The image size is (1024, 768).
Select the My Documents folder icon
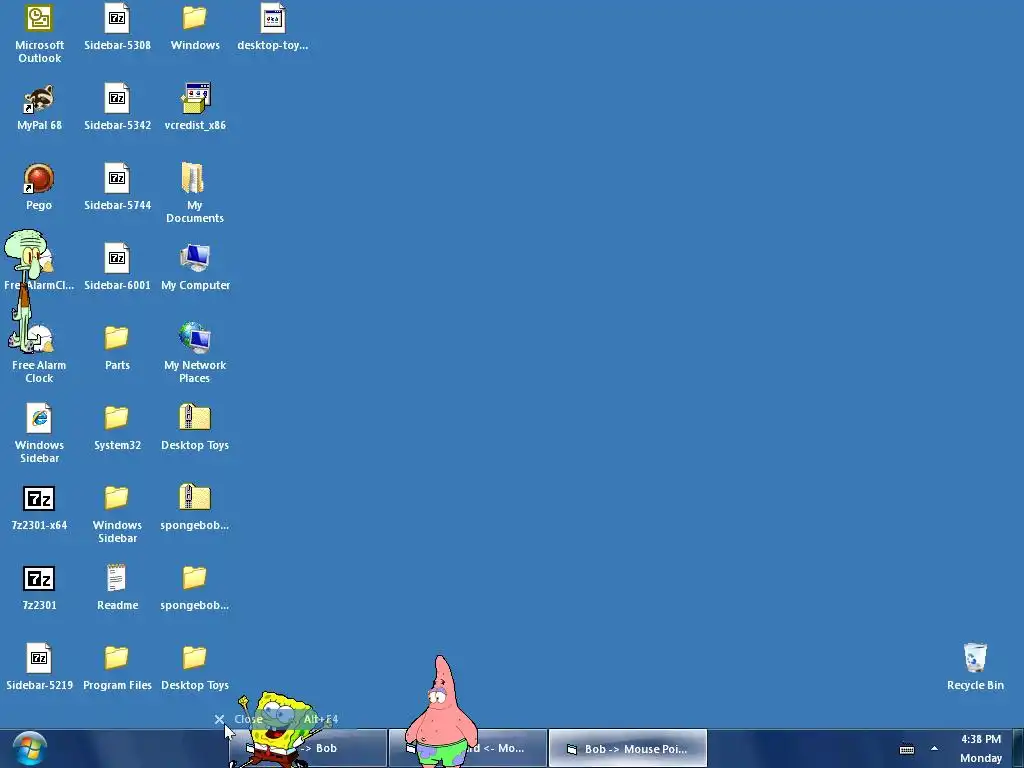click(195, 178)
